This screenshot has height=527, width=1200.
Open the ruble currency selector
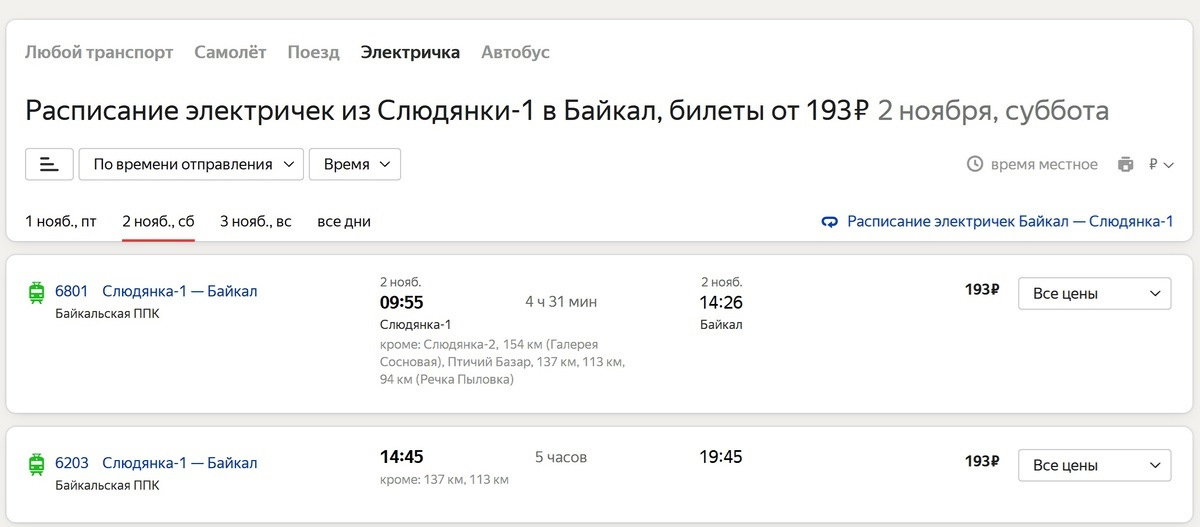click(1161, 164)
